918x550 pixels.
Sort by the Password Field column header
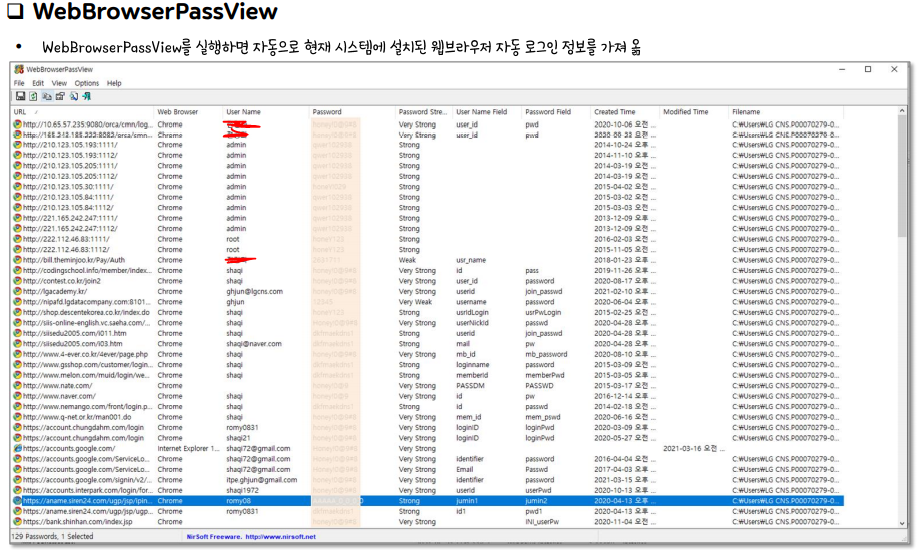556,112
